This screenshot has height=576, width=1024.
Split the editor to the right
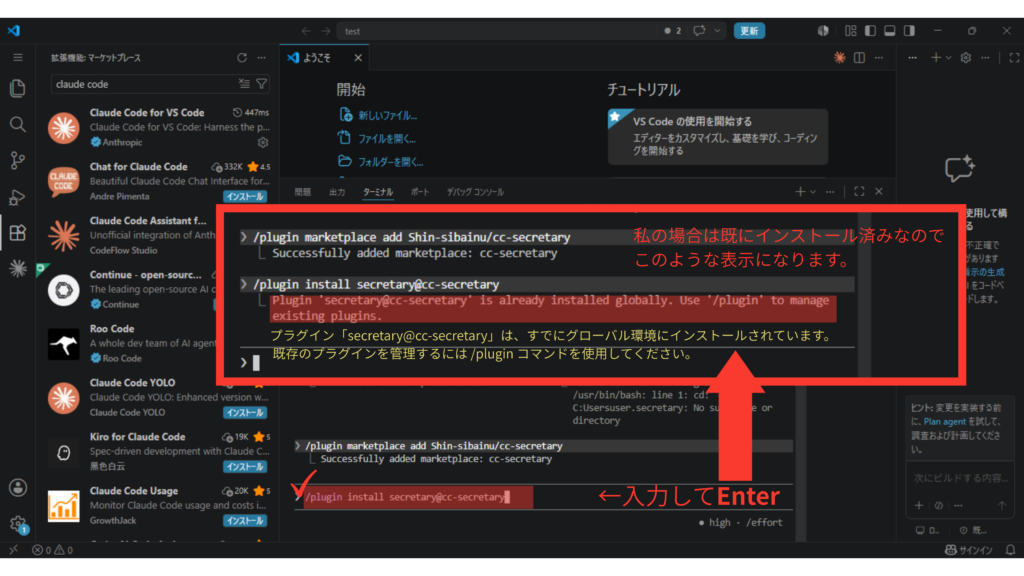859,57
